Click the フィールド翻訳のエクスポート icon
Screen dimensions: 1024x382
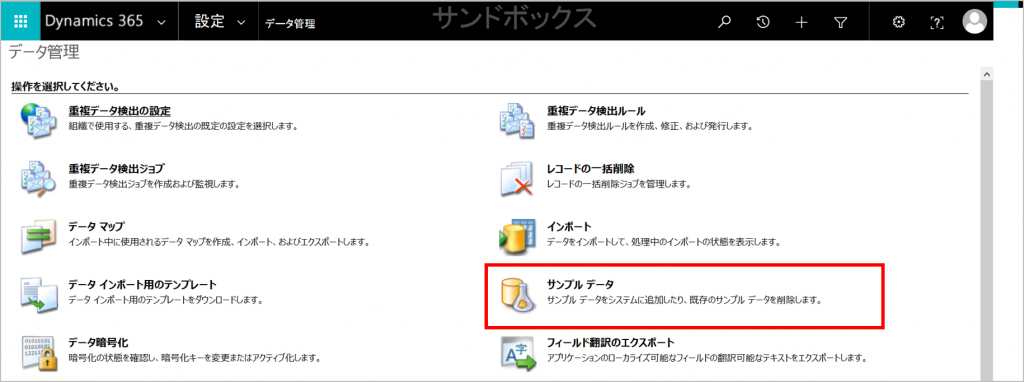click(518, 354)
